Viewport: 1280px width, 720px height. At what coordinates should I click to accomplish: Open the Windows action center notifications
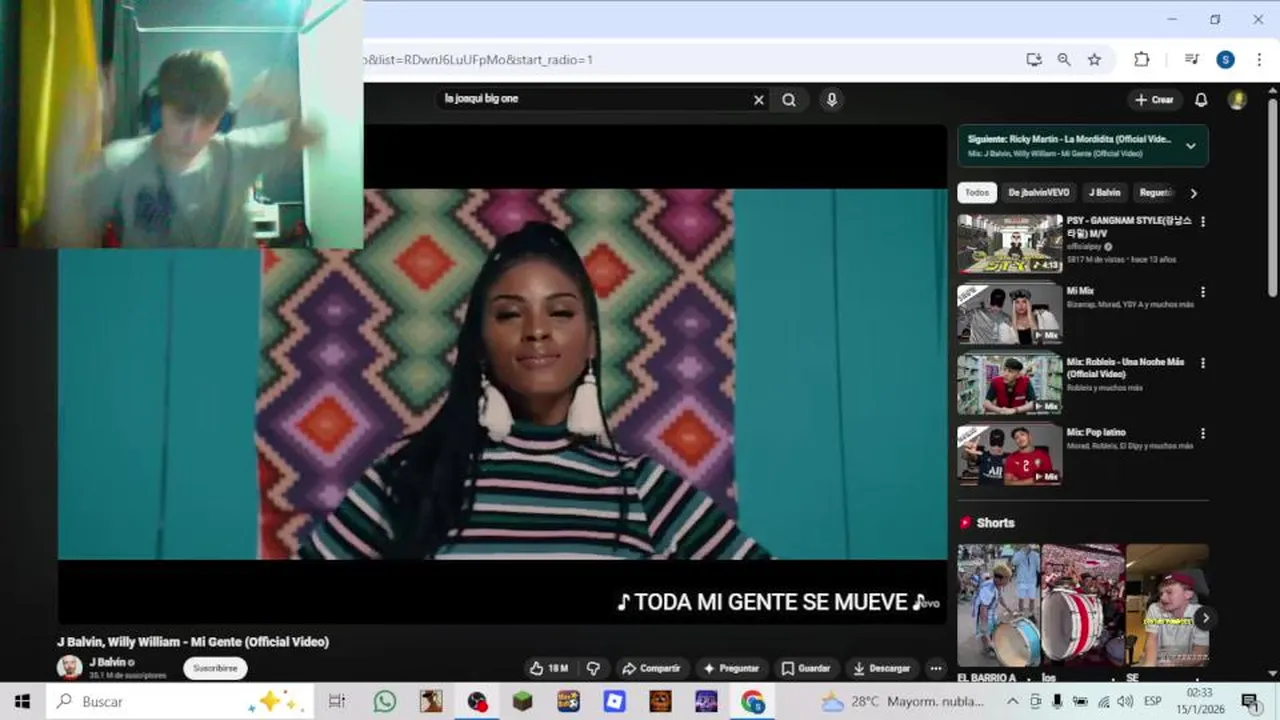click(1250, 702)
